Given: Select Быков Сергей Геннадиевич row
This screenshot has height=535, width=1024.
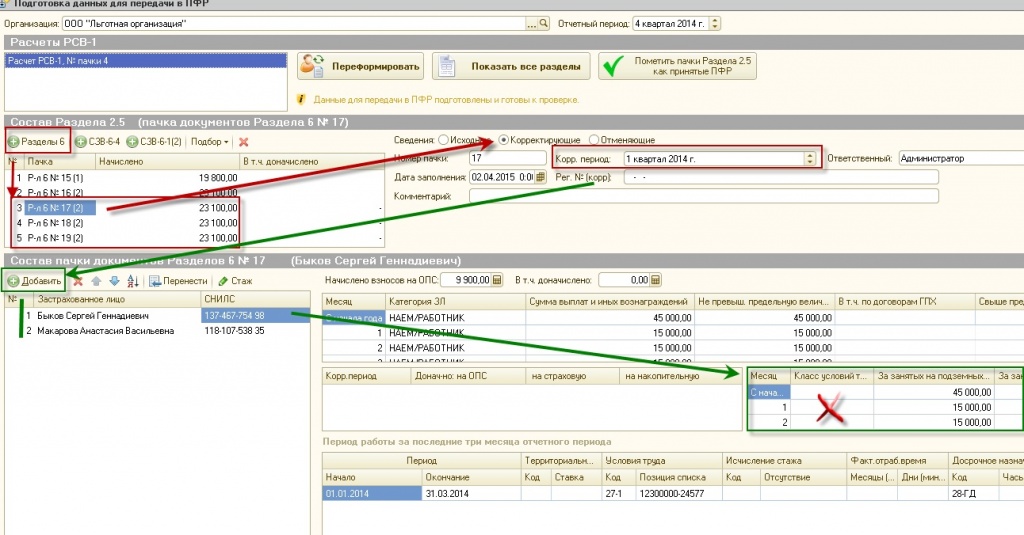Looking at the screenshot, I should click(157, 316).
